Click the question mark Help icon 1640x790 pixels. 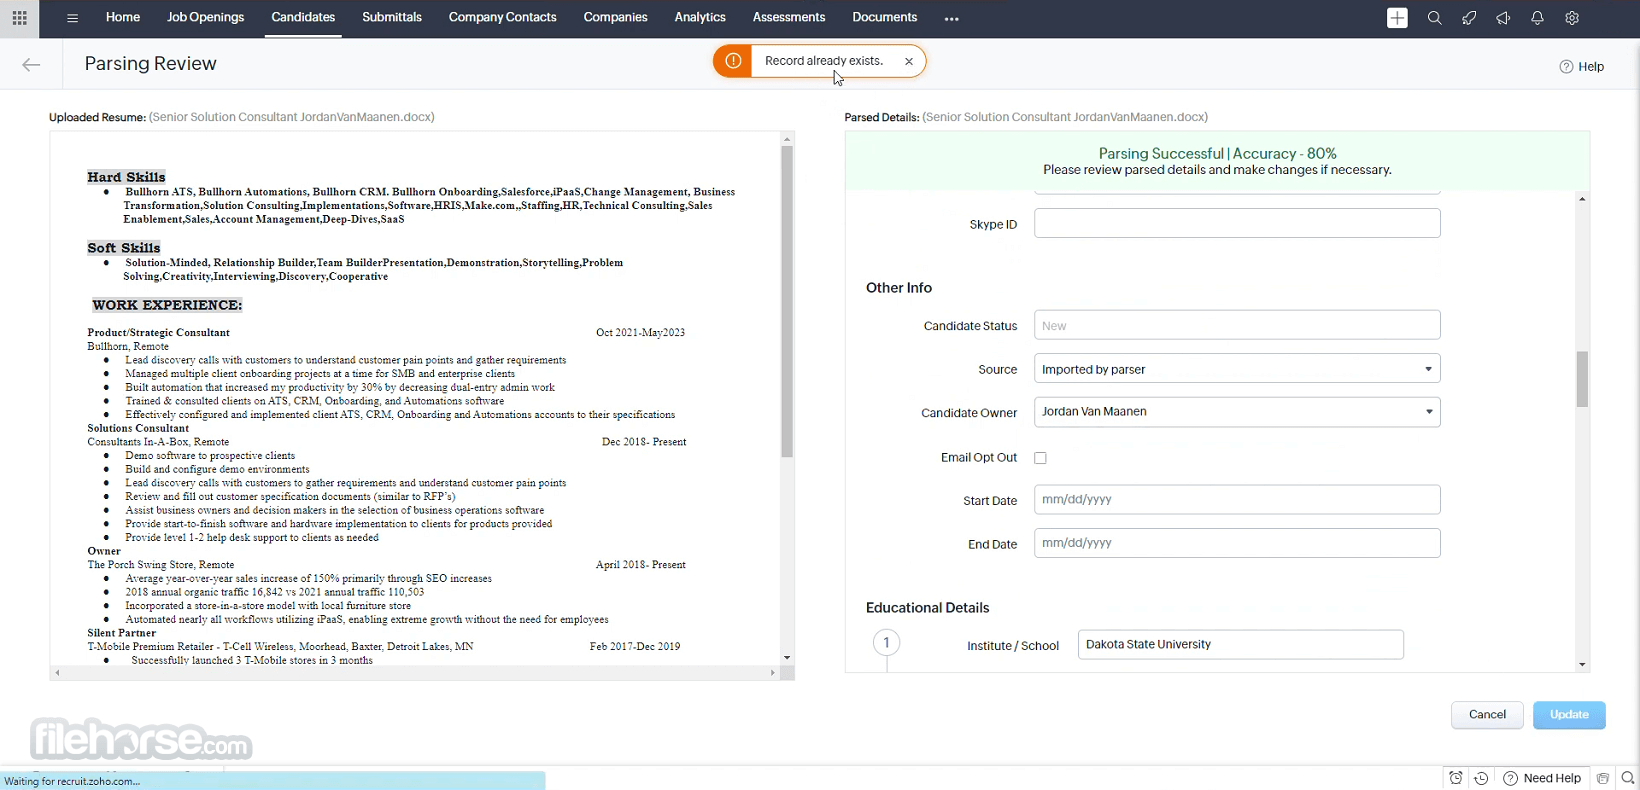tap(1566, 67)
